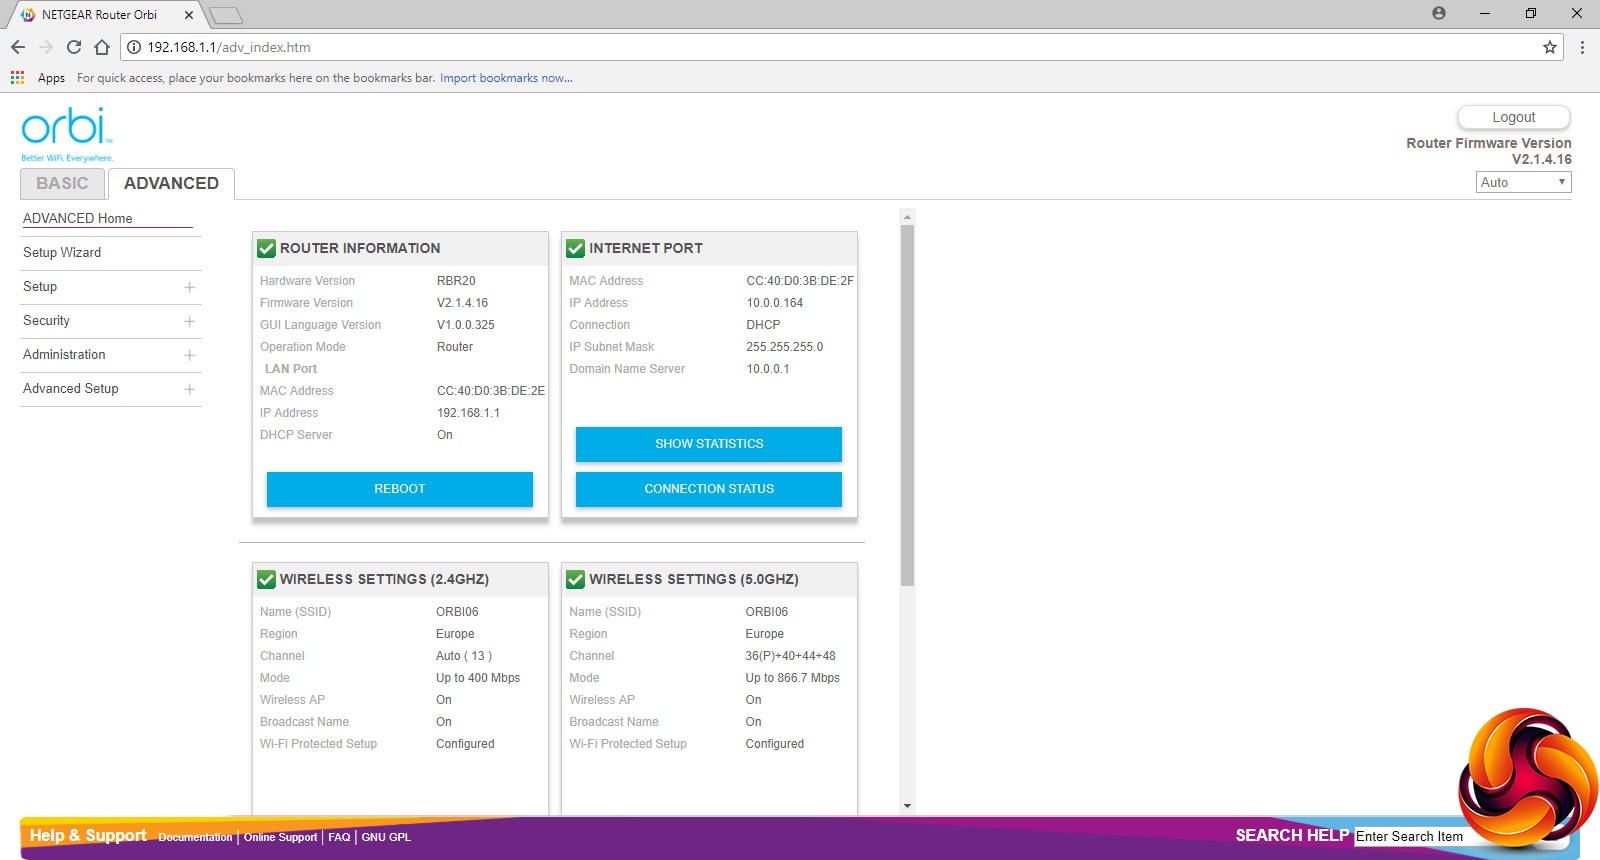Select the Domain Name Server 10.0.0.1 value
Screen dimensions: 1600x860
tap(768, 369)
